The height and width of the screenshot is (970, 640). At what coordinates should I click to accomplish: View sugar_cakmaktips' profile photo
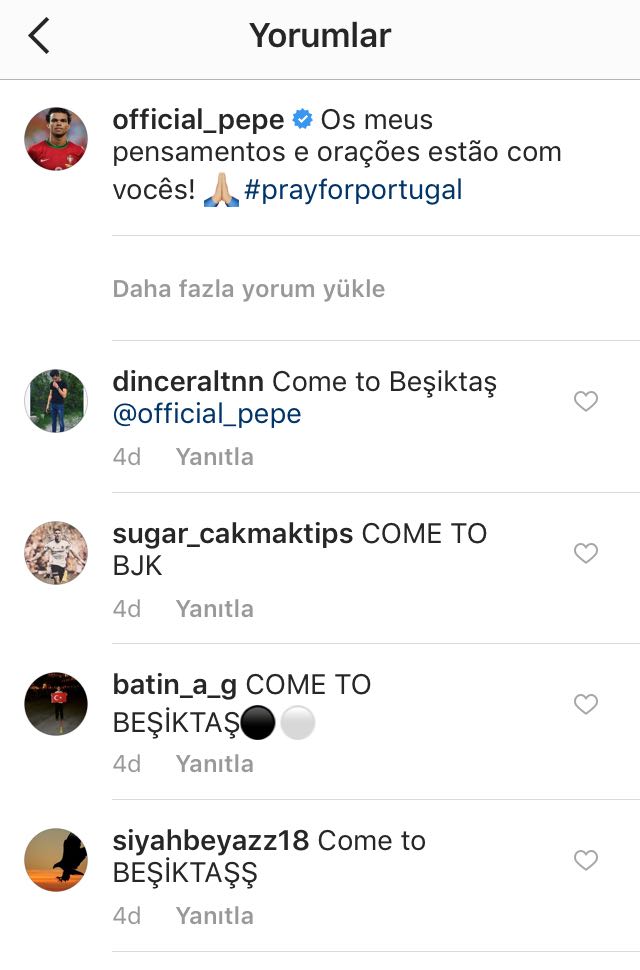coord(56,552)
